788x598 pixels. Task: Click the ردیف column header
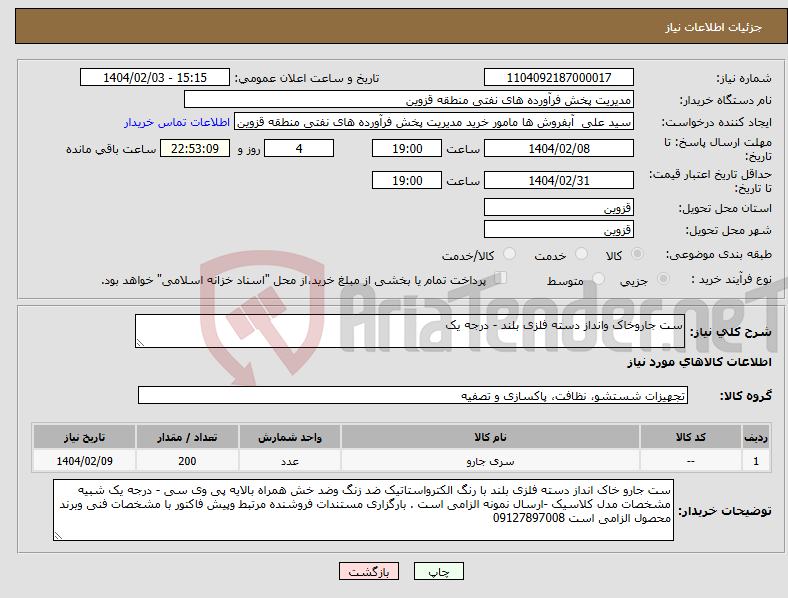point(756,437)
